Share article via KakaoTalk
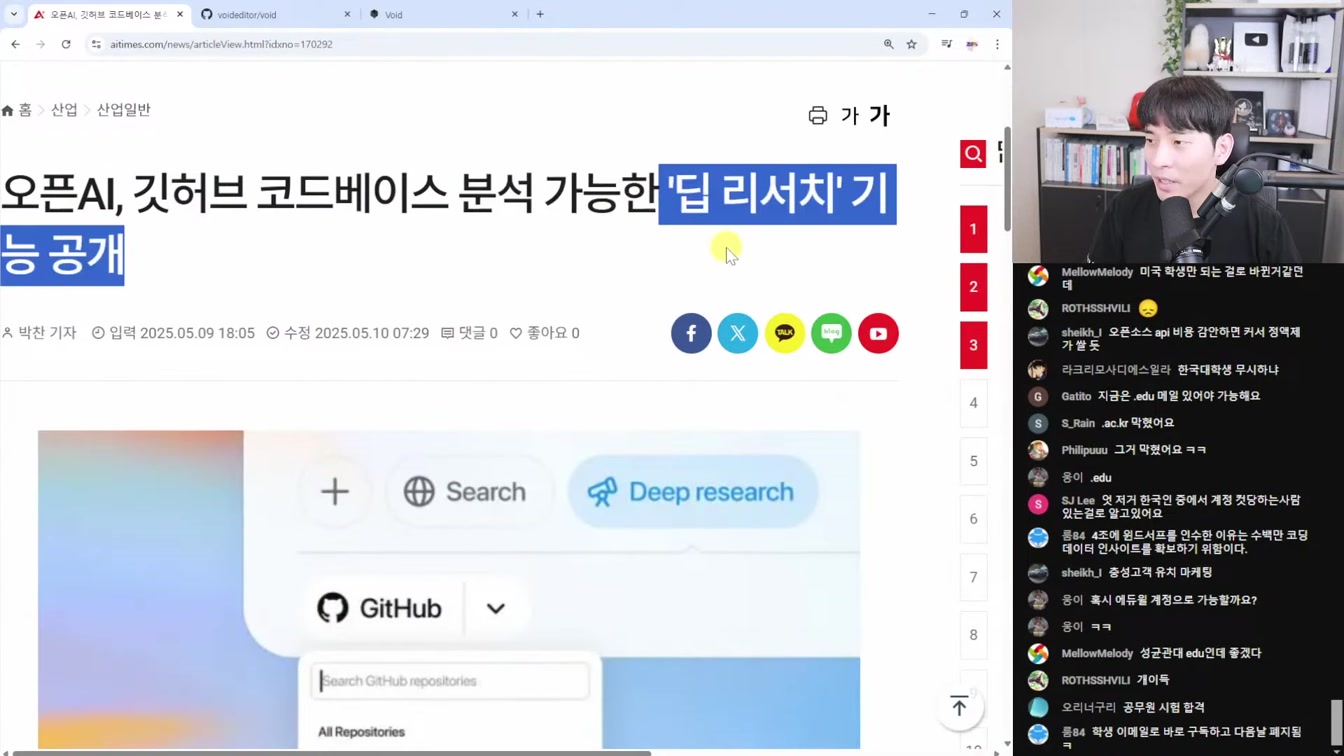This screenshot has width=1344, height=756. 785,333
